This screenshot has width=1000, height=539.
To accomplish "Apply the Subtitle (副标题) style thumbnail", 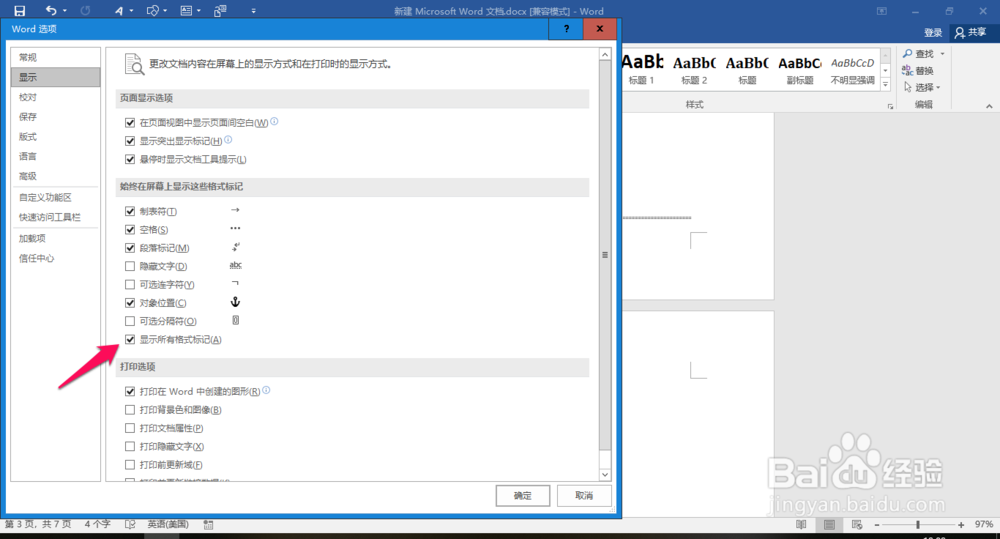I will [800, 69].
